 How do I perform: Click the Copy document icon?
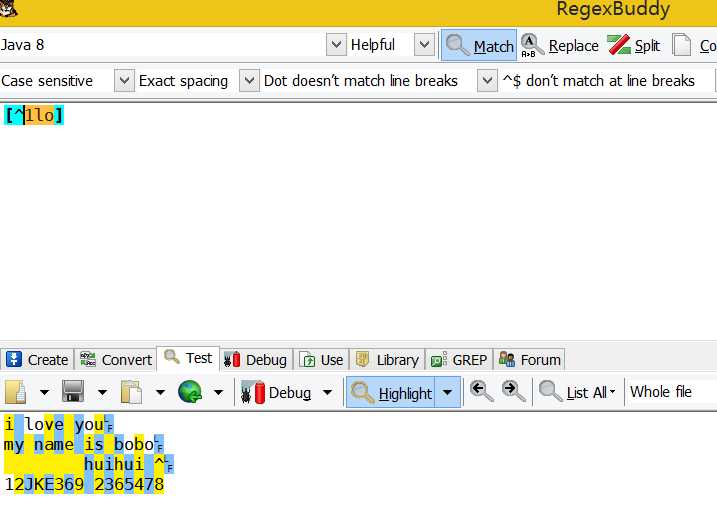point(682,45)
